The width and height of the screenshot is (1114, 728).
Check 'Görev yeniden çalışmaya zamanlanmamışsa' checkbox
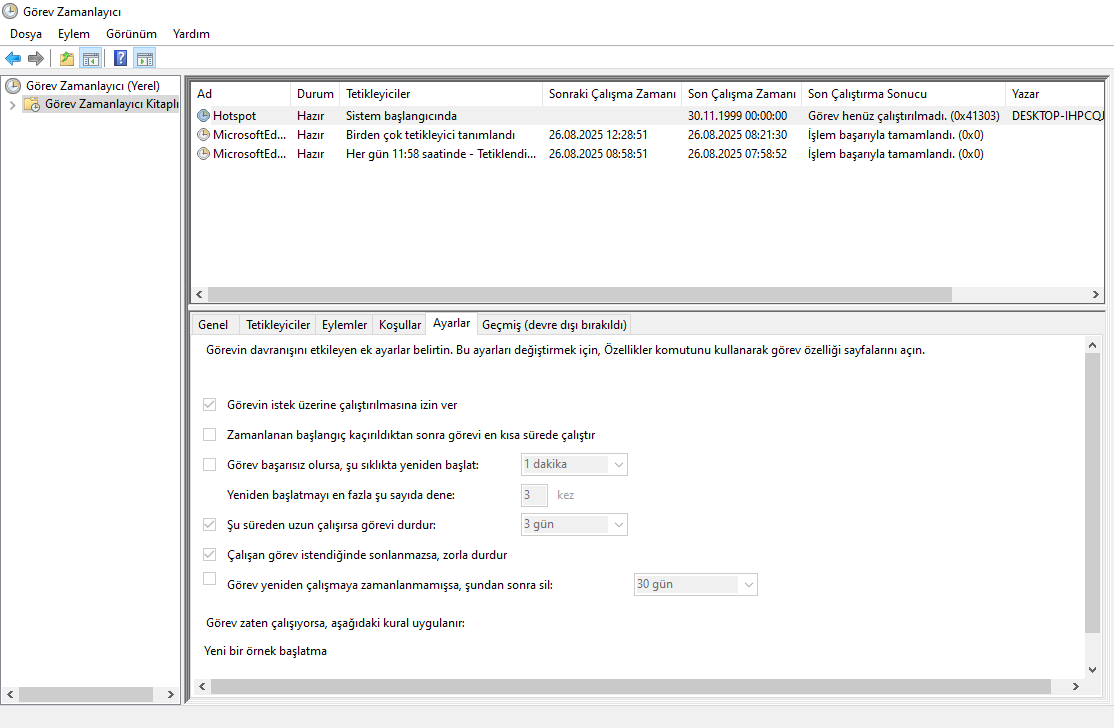[x=210, y=579]
